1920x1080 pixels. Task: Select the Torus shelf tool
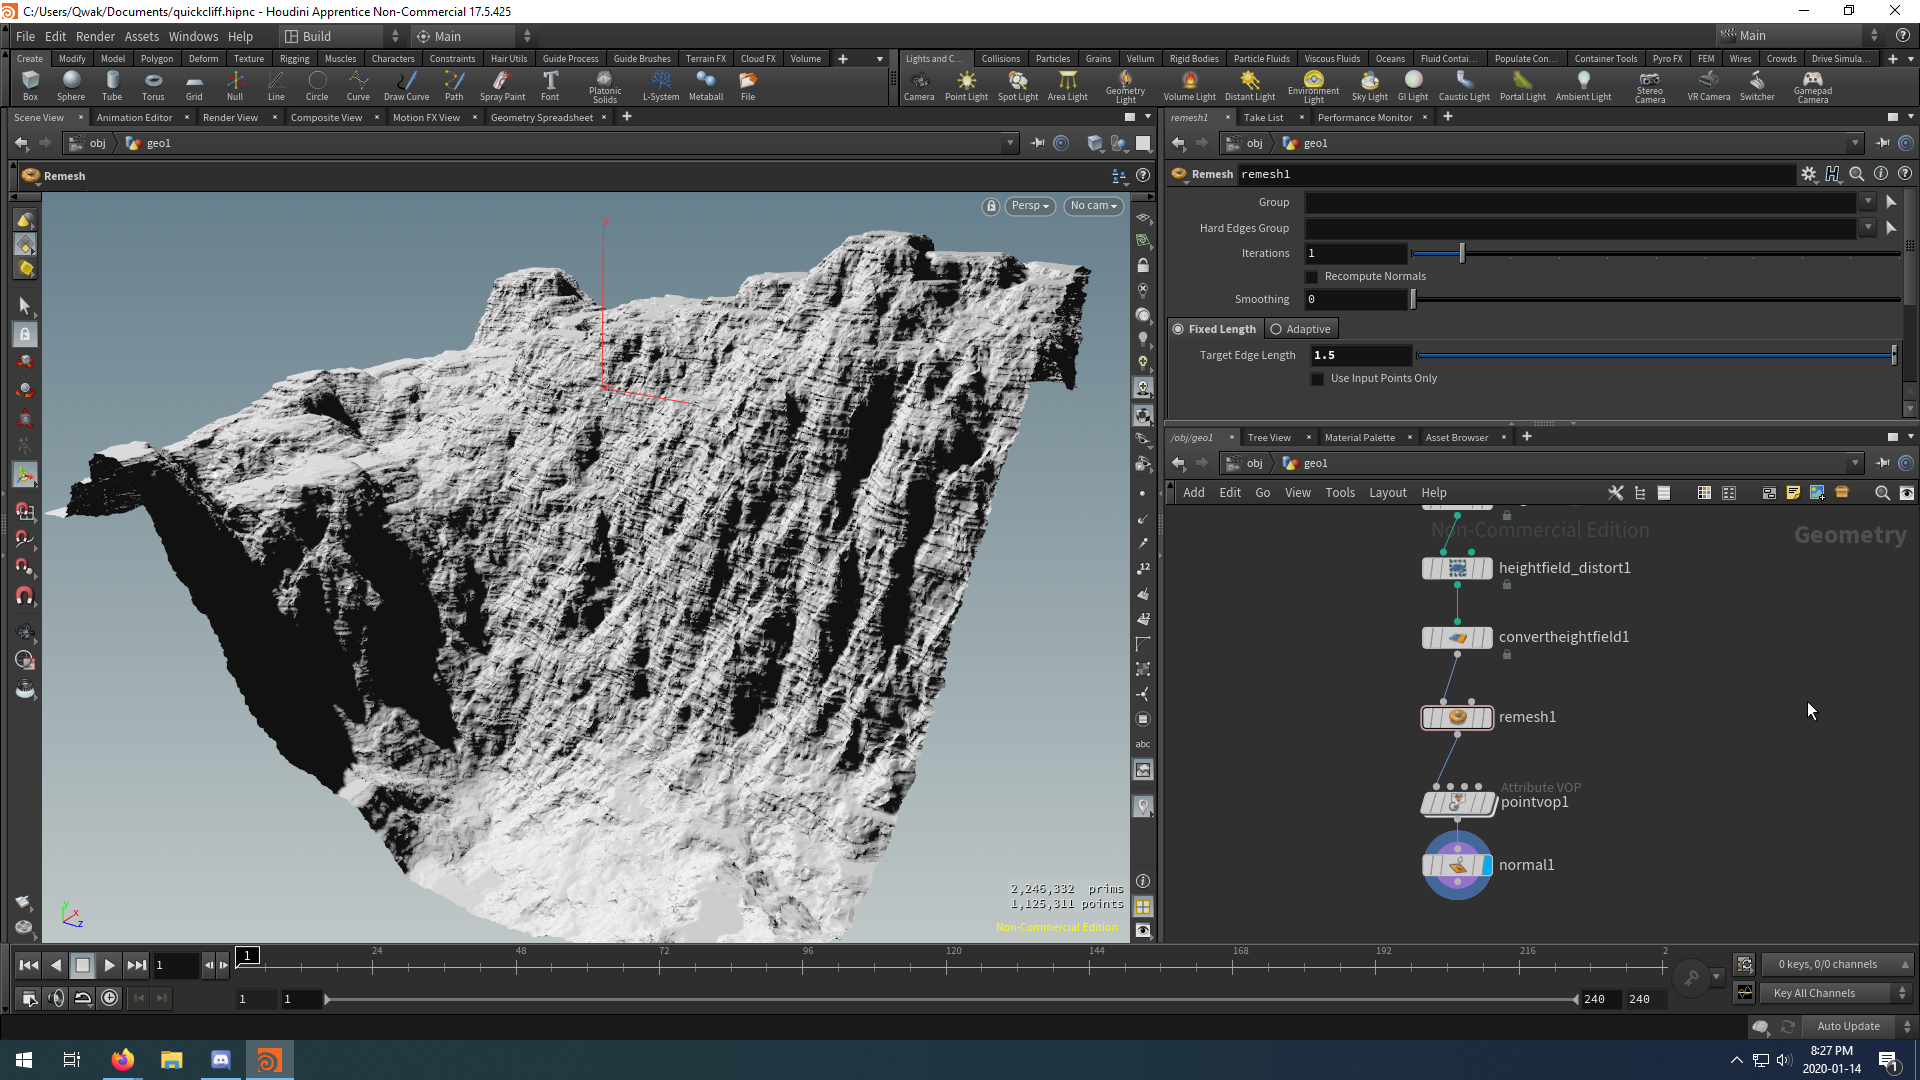click(153, 85)
